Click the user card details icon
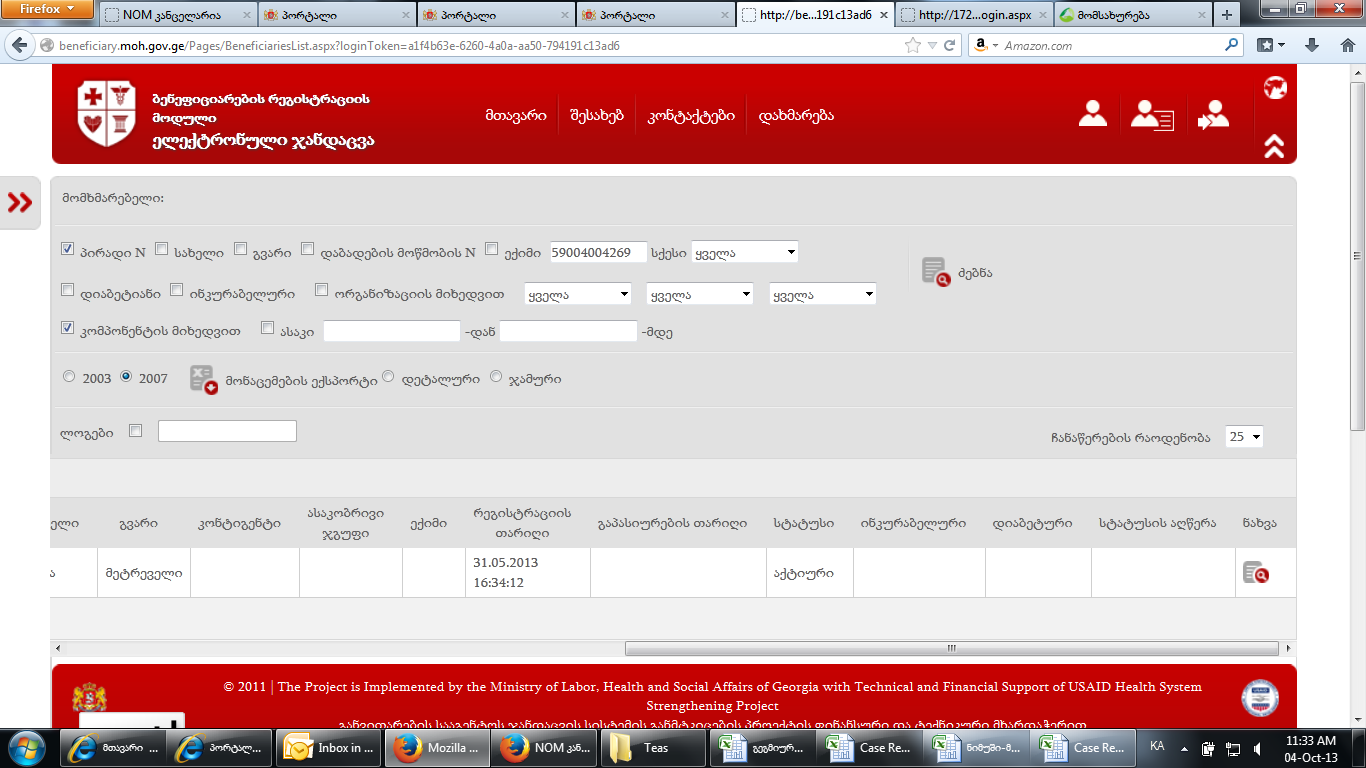 point(1151,115)
